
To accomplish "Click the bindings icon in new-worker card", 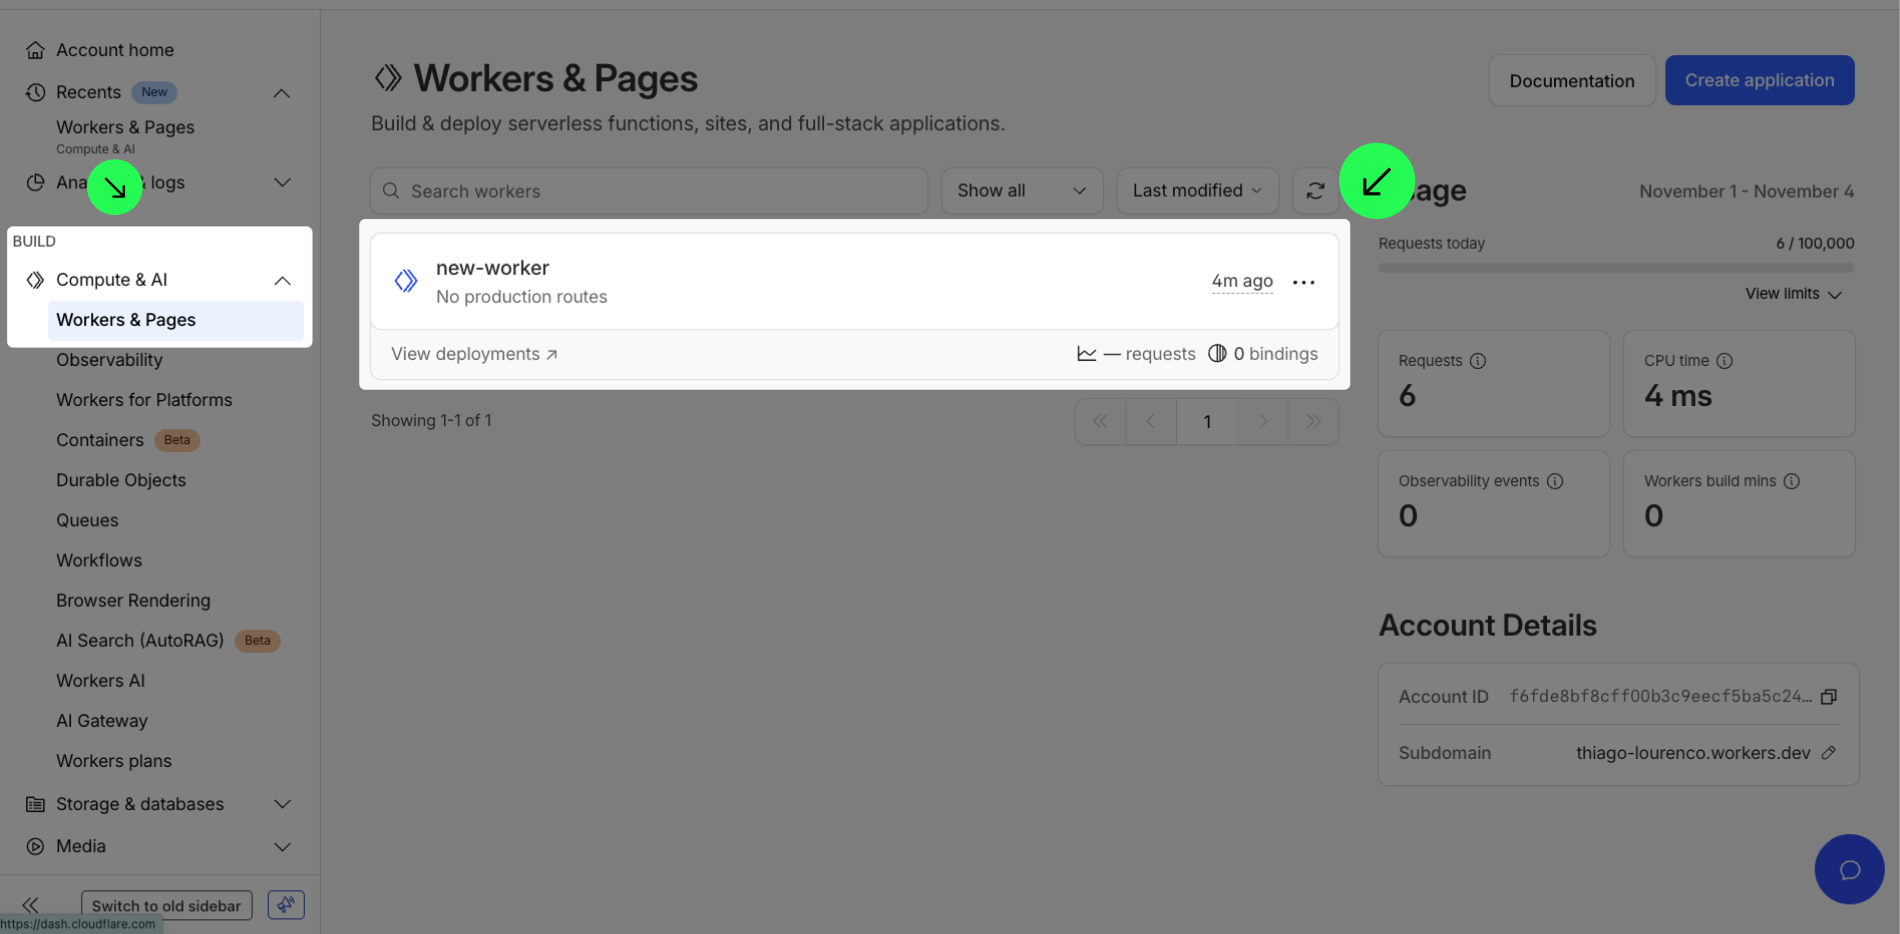I will (1217, 353).
